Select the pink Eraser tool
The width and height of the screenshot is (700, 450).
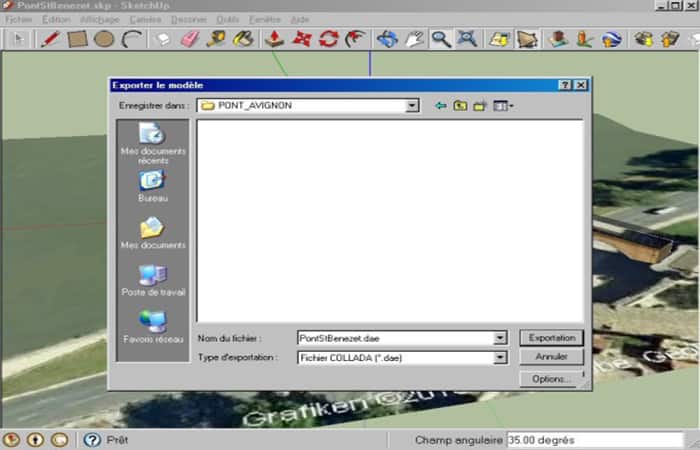click(190, 39)
